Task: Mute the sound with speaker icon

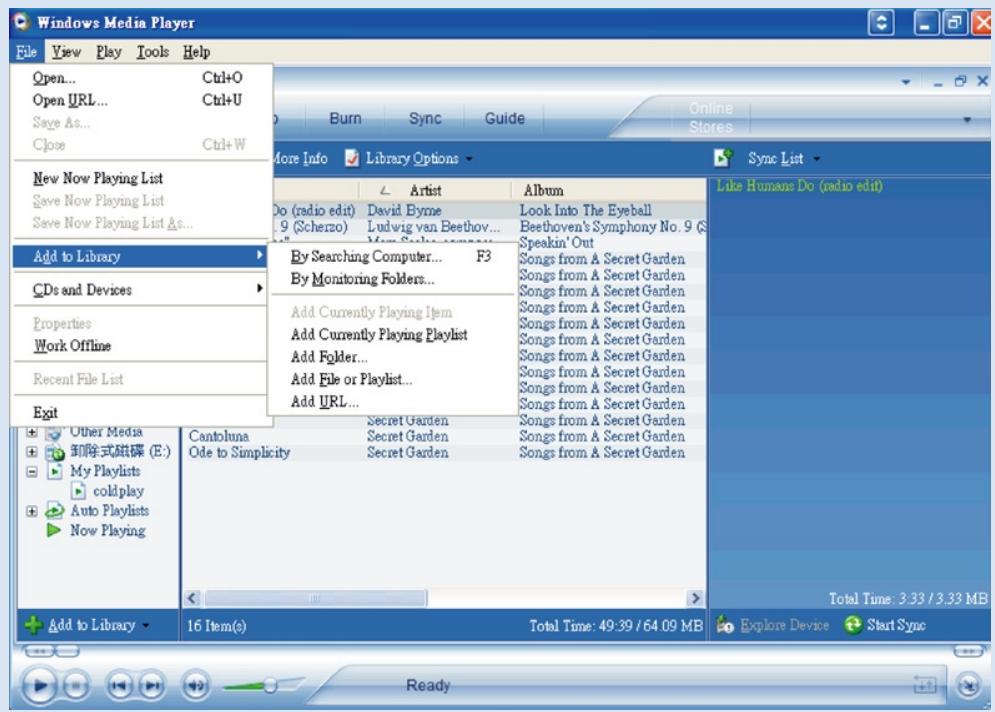Action: 195,685
